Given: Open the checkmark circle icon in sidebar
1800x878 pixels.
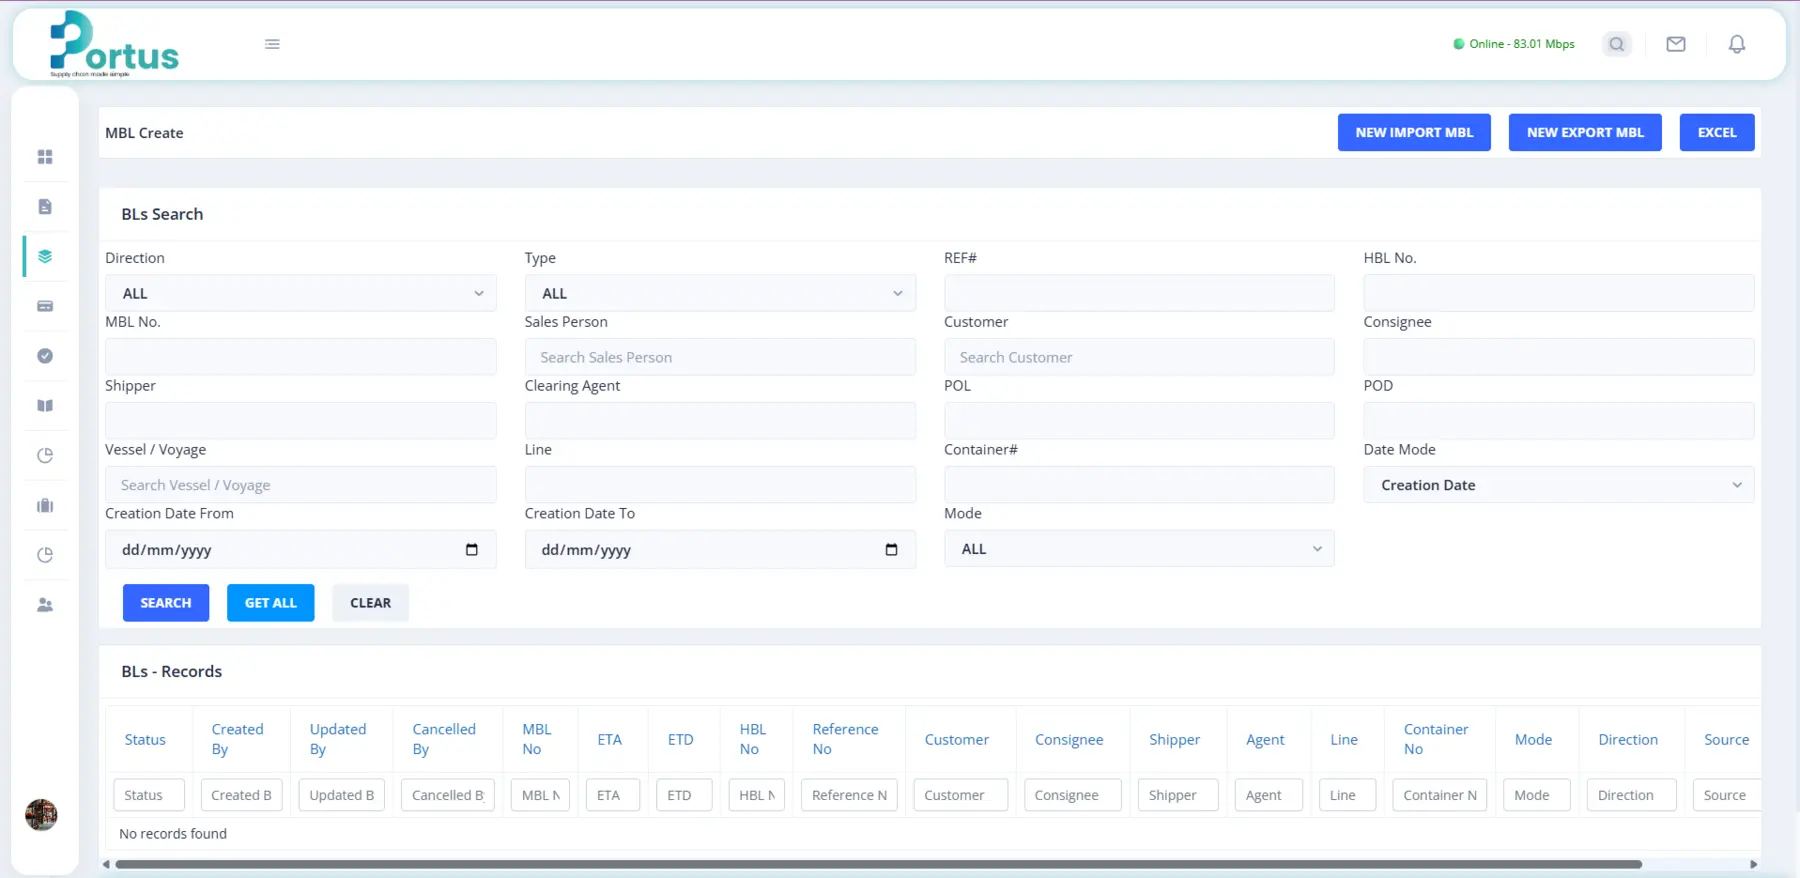Looking at the screenshot, I should coord(45,356).
